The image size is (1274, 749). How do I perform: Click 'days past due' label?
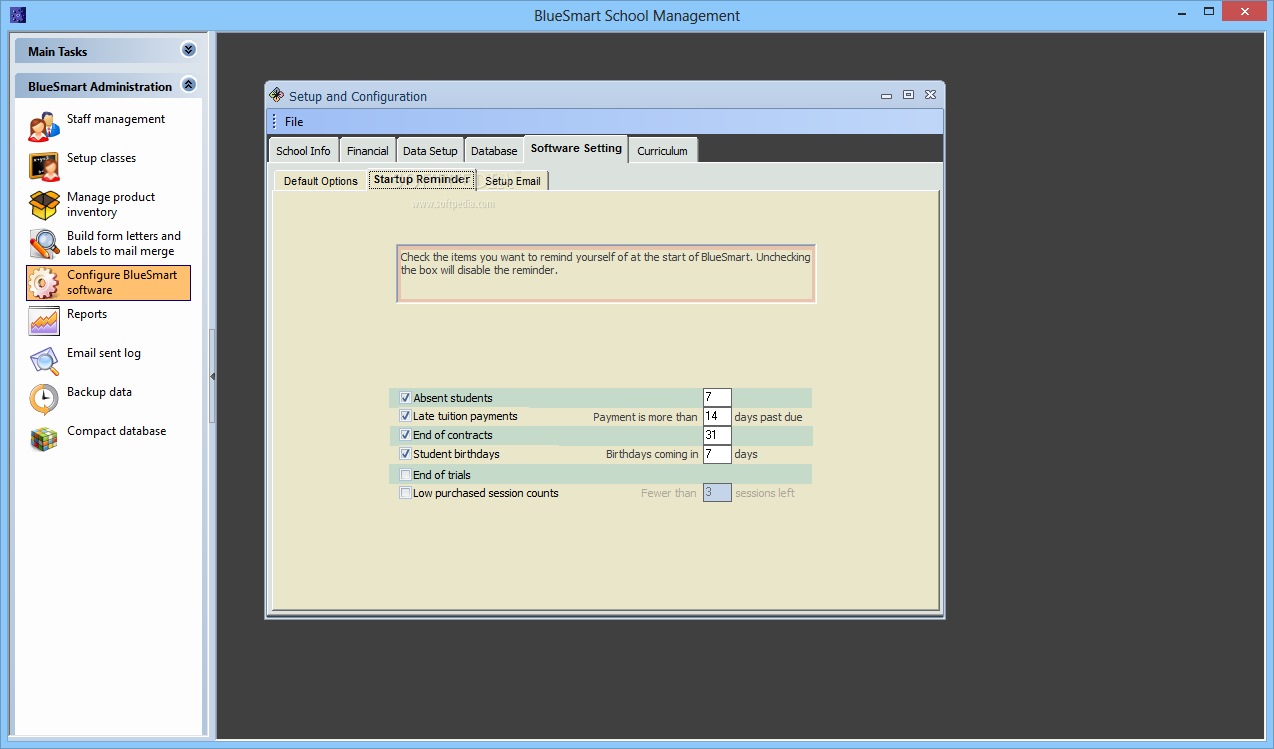click(x=768, y=417)
